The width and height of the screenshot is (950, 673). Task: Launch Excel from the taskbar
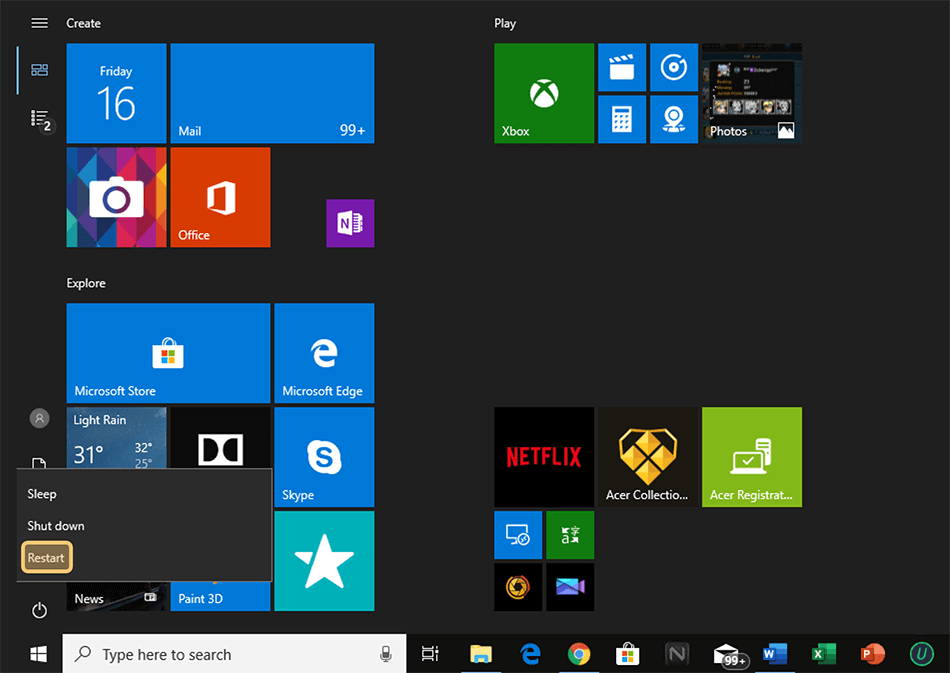[823, 654]
